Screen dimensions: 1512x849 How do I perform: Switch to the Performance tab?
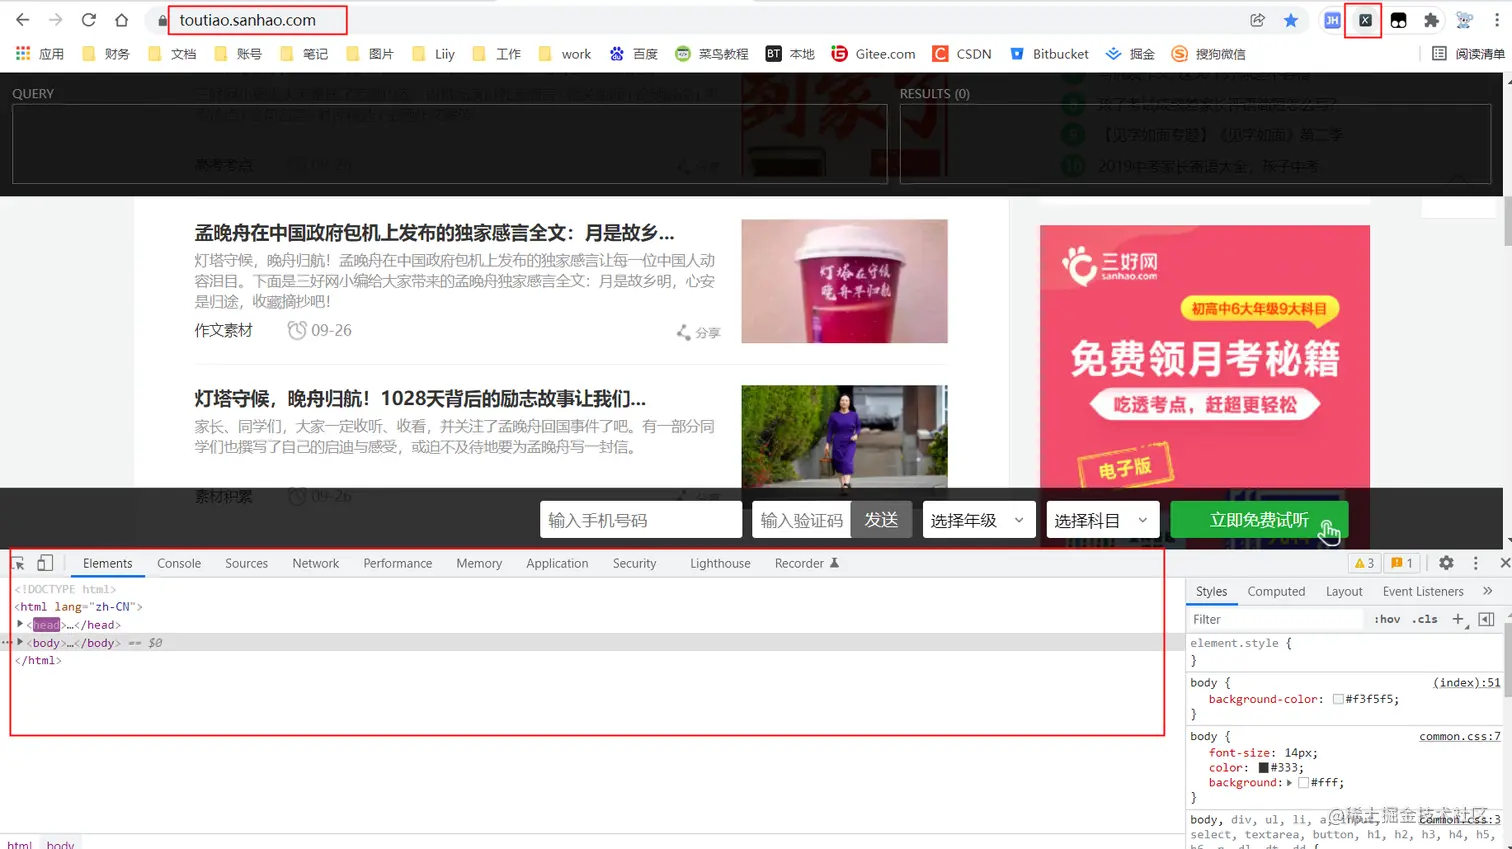click(x=398, y=564)
